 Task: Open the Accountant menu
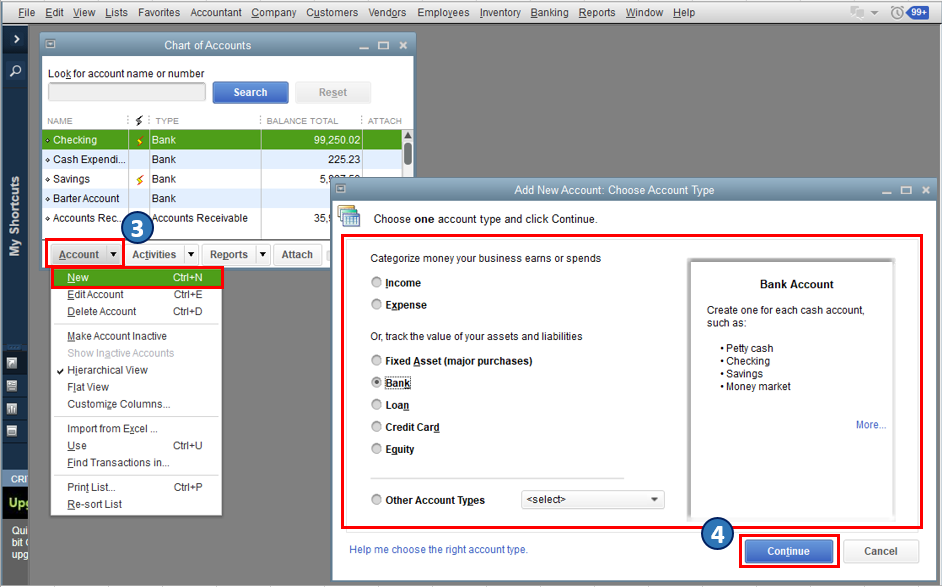(216, 12)
